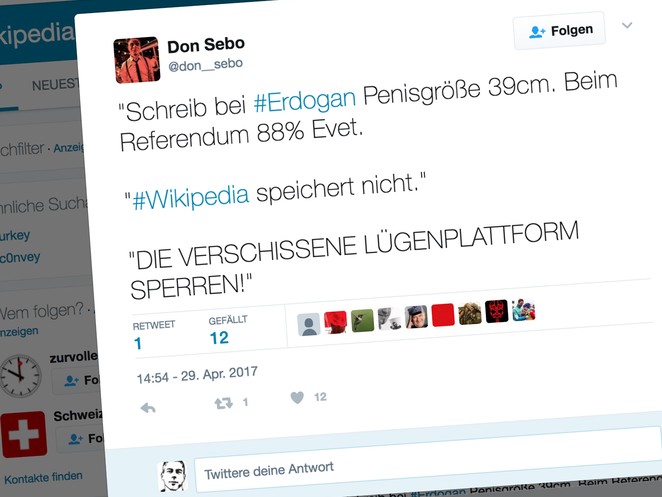The image size is (662, 497).
Task: Click the reply arrow icon under the tweet
Action: [148, 408]
